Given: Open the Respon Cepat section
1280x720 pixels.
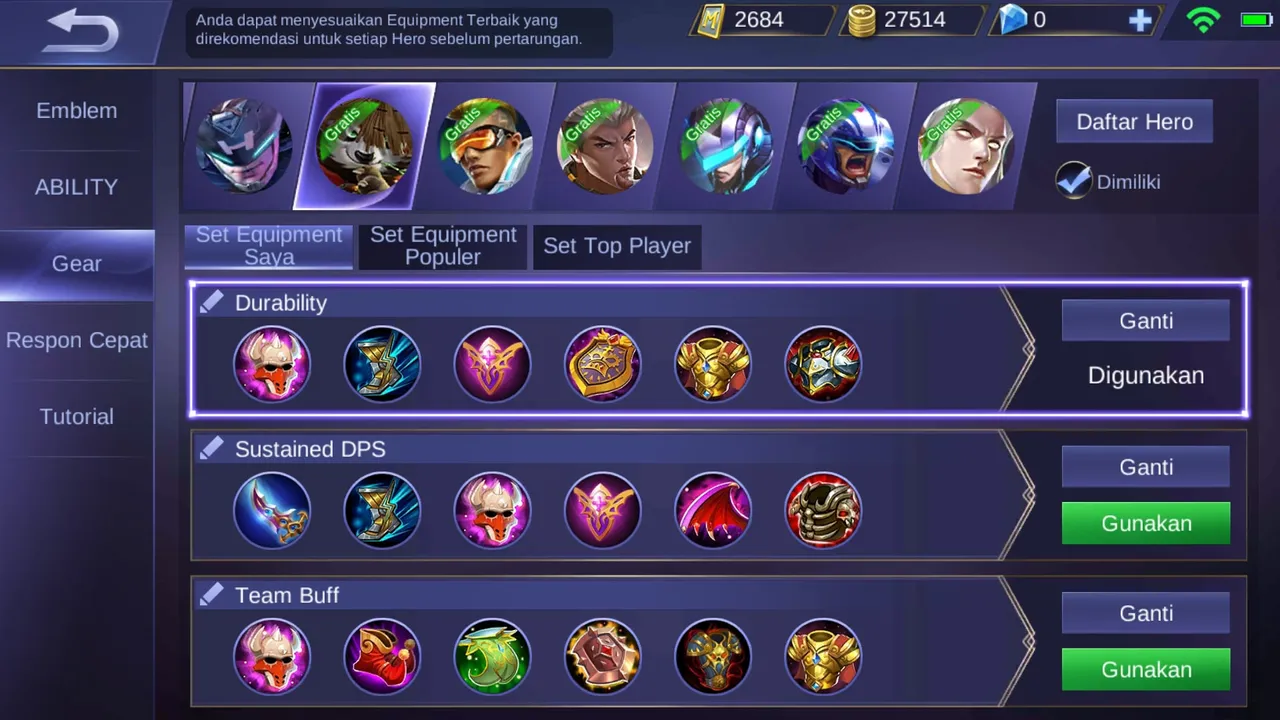Looking at the screenshot, I should tap(77, 340).
